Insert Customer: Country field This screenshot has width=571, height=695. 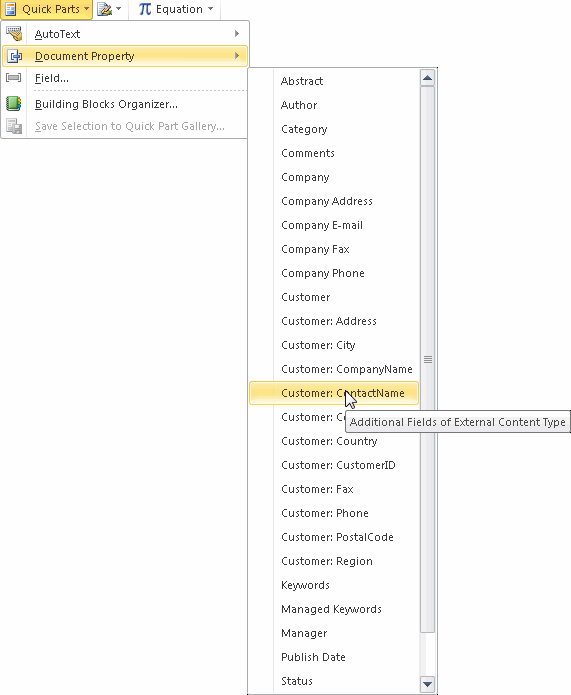click(x=334, y=441)
